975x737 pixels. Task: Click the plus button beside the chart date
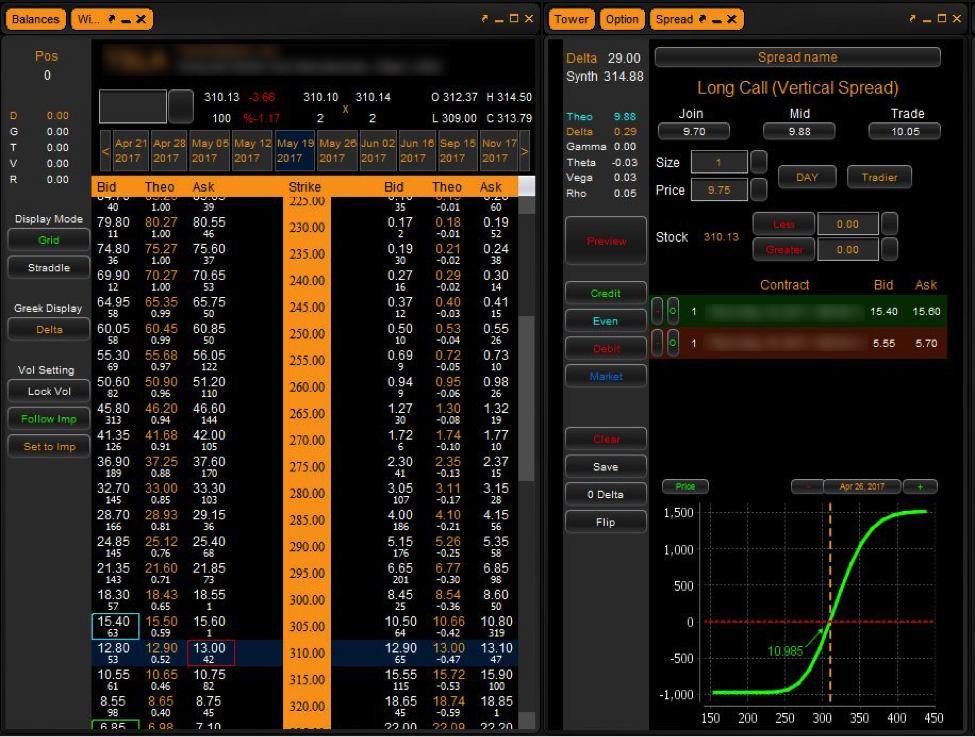tap(919, 487)
